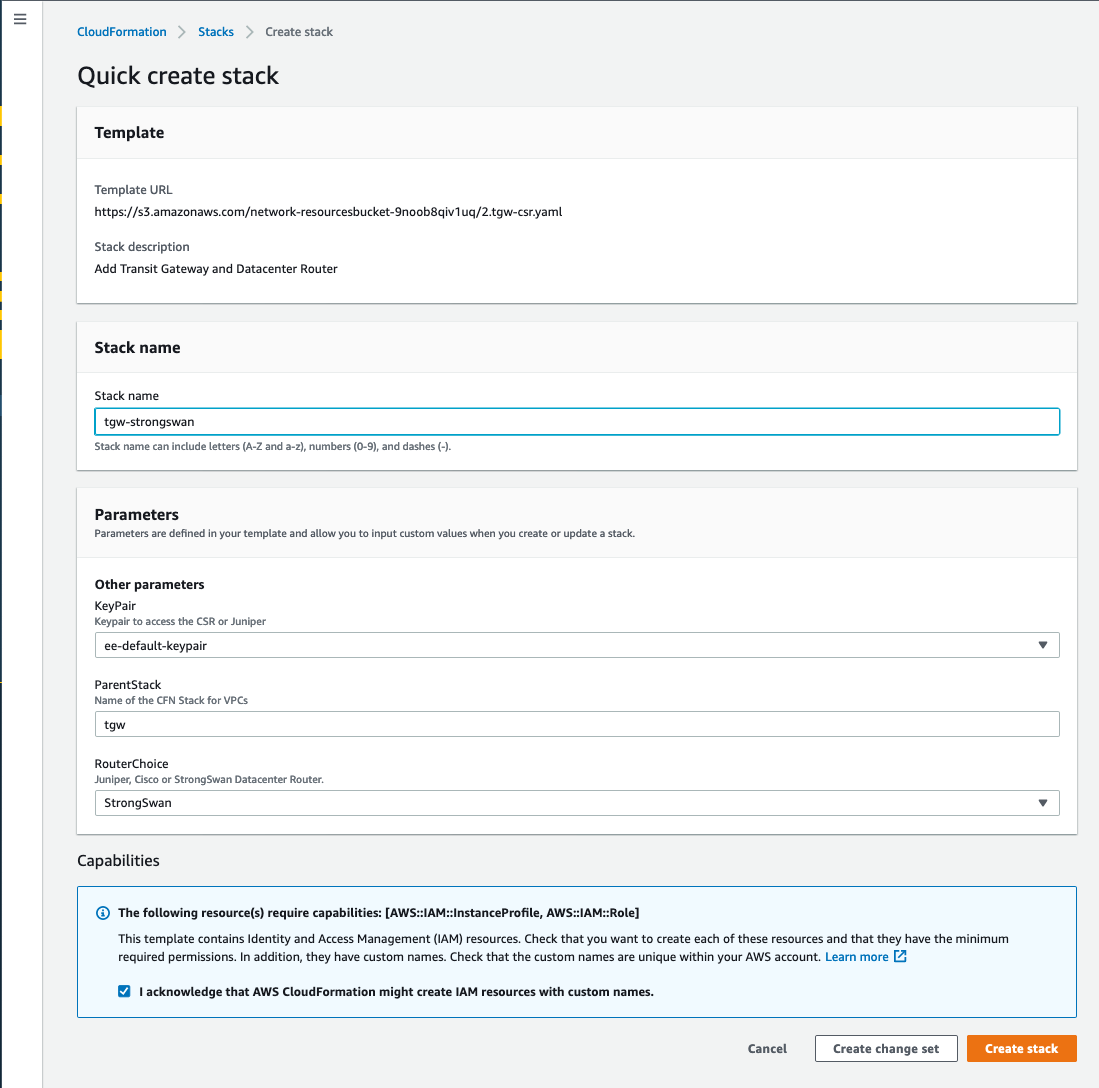Cancel the stack creation

[x=767, y=1049]
